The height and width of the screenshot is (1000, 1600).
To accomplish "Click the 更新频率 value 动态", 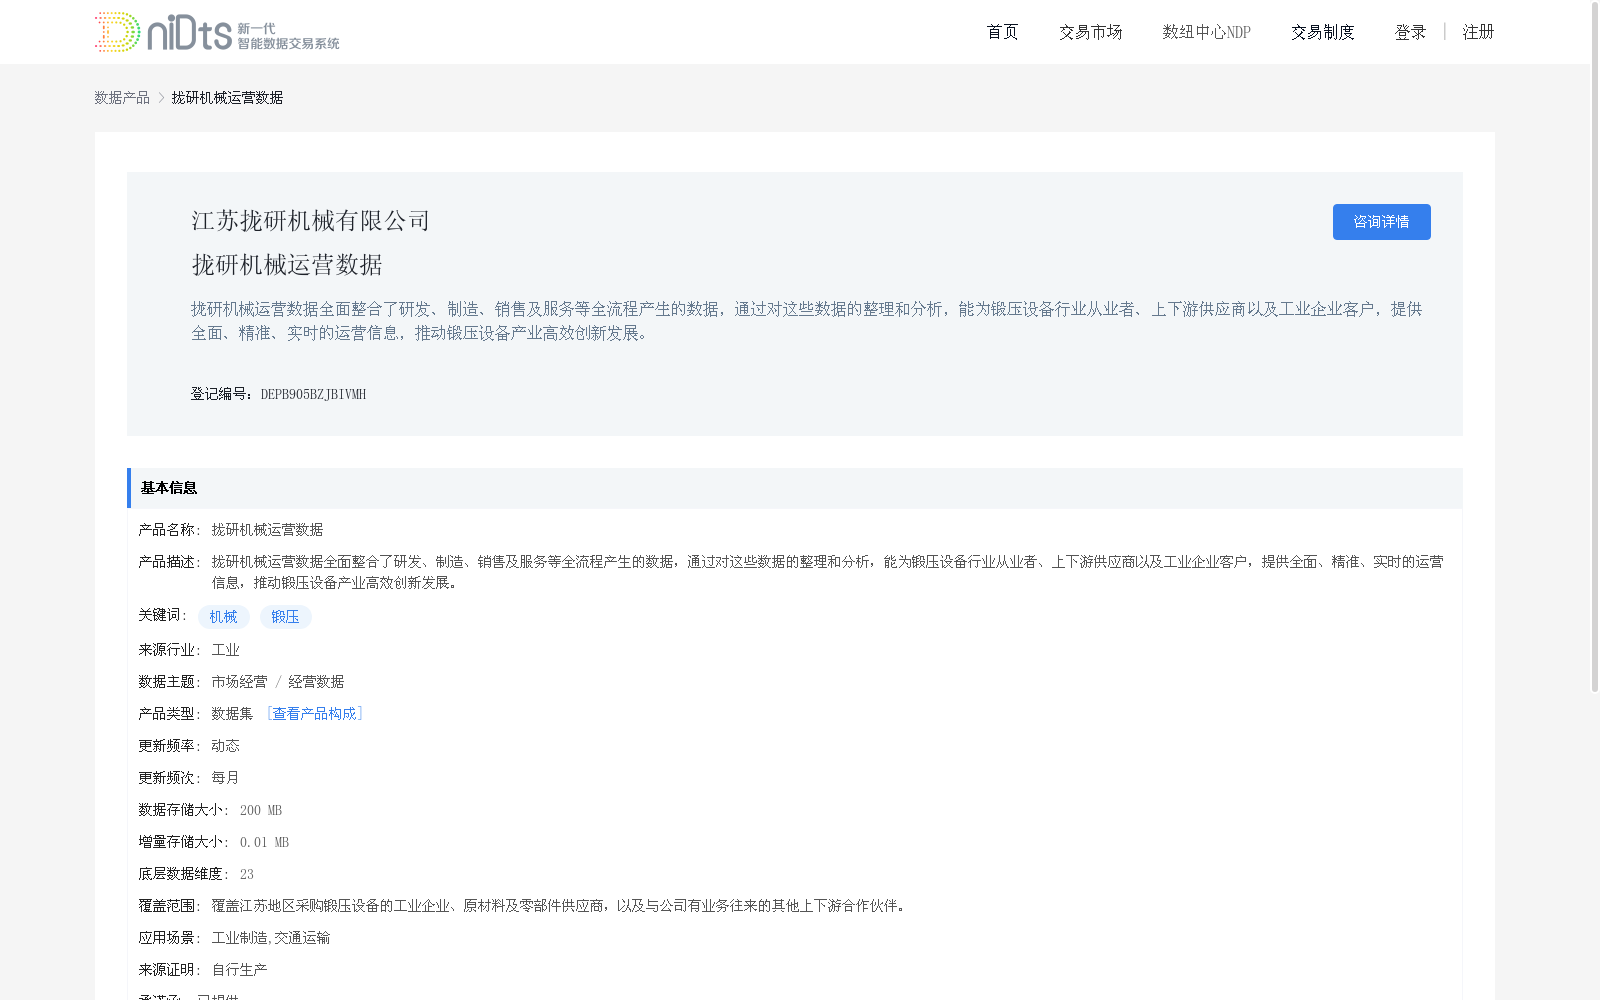I will (225, 746).
